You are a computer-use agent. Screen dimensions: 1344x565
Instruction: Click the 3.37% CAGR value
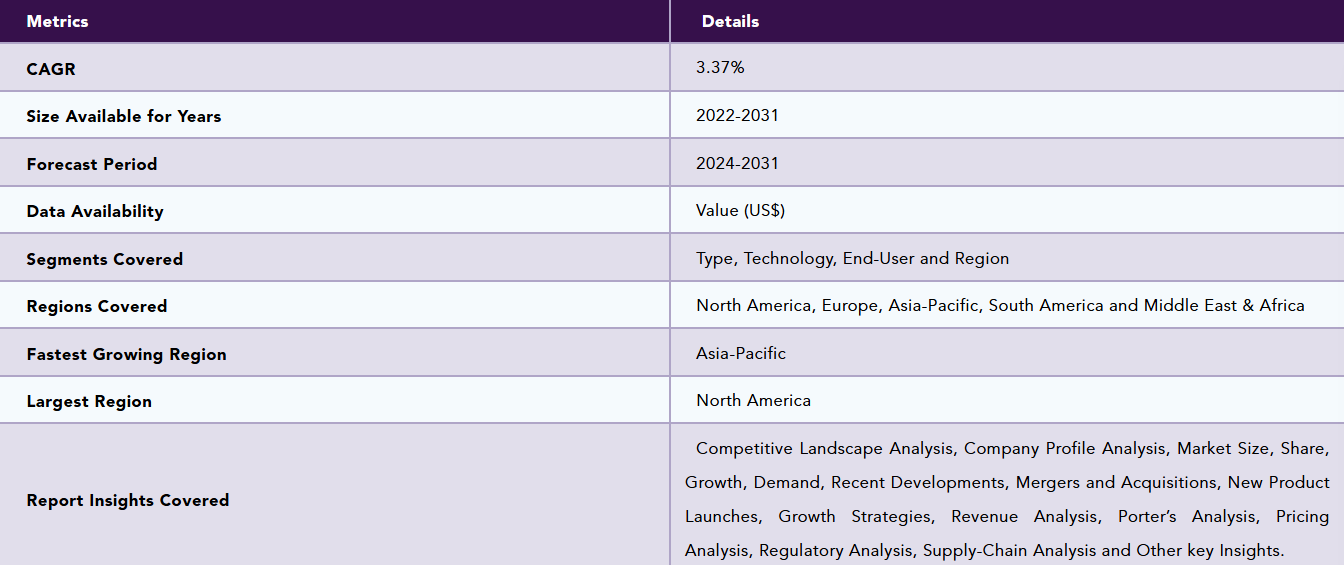[x=720, y=67]
